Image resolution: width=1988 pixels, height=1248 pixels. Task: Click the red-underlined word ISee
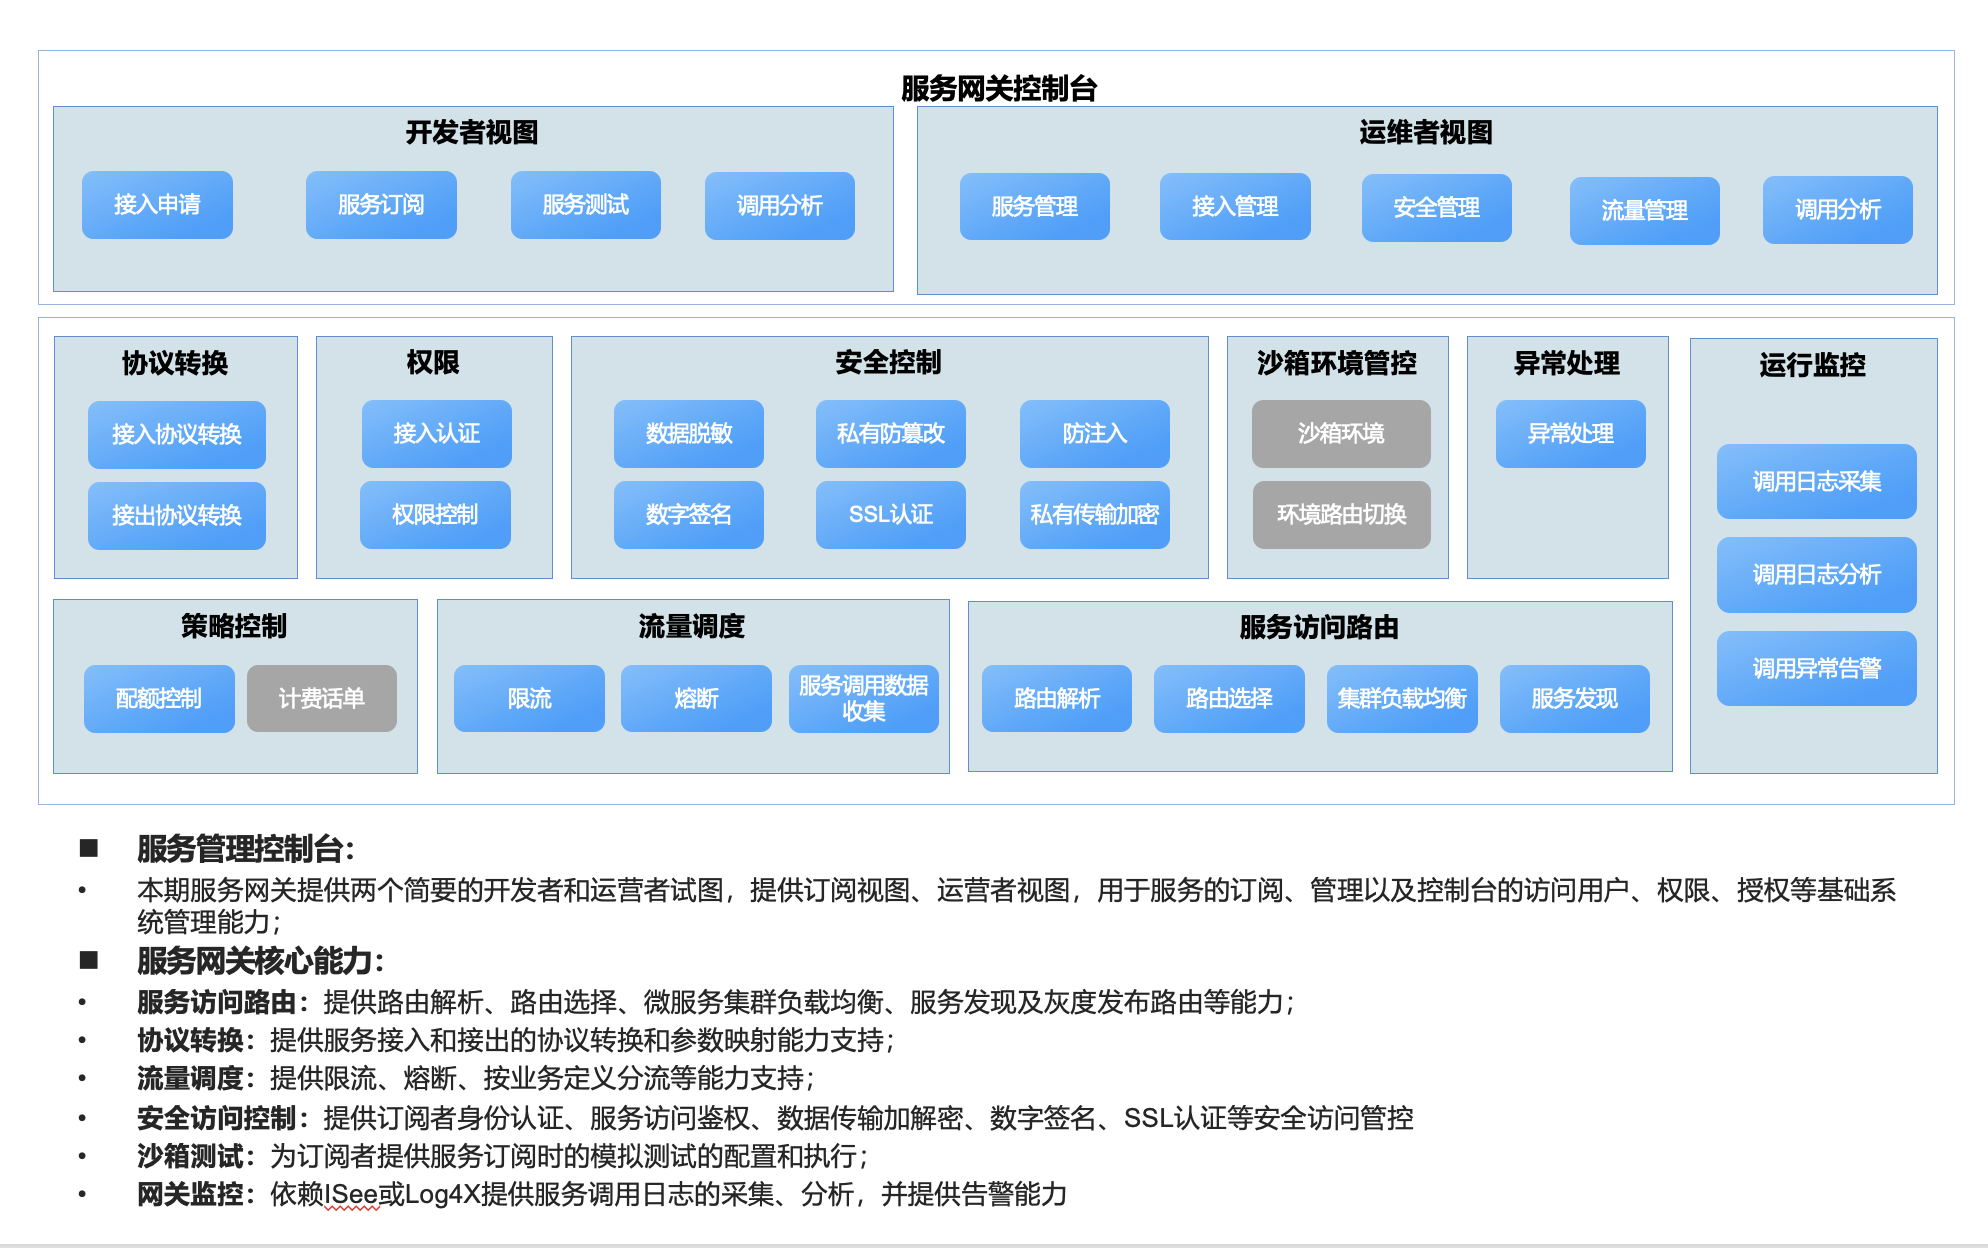pyautogui.click(x=351, y=1195)
